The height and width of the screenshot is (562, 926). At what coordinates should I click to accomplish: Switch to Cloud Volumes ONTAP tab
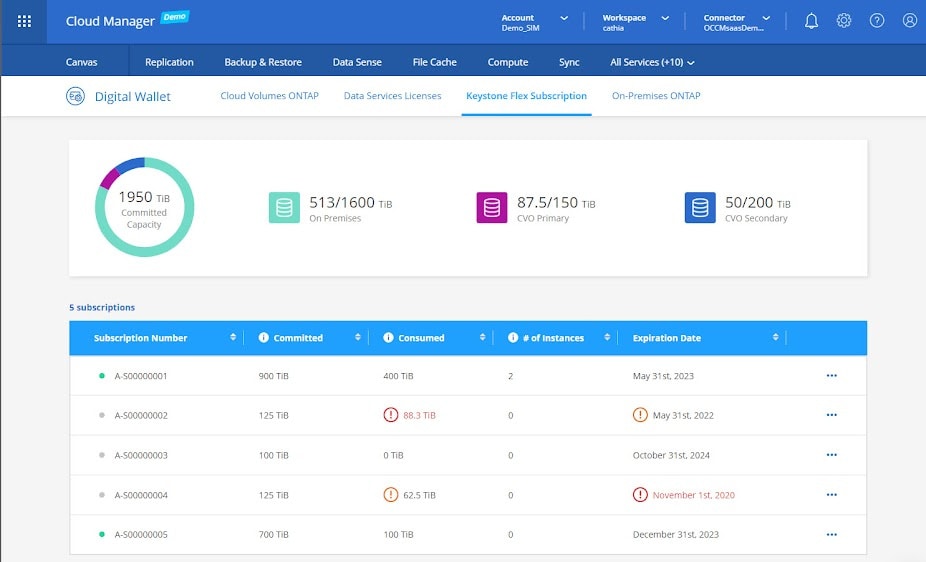click(269, 96)
